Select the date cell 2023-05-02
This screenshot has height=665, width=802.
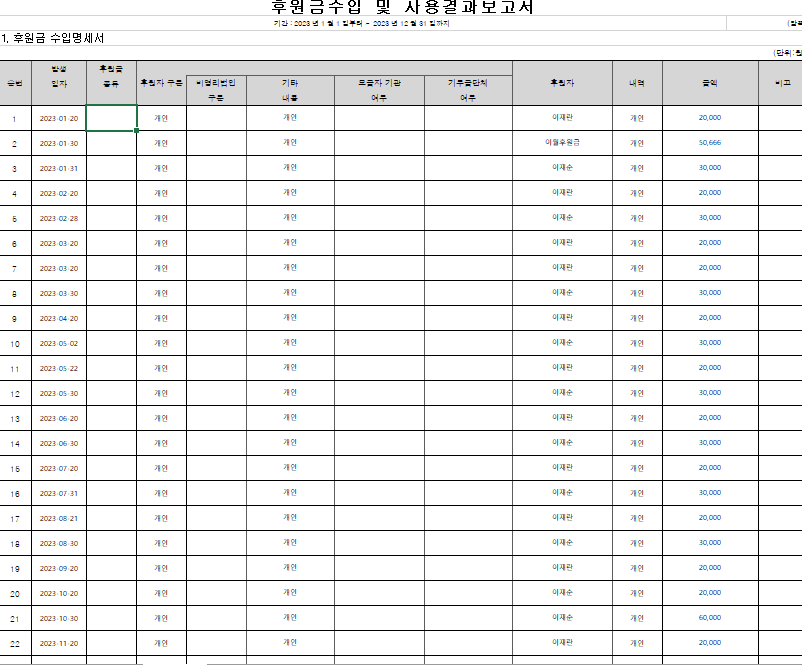pyautogui.click(x=59, y=343)
